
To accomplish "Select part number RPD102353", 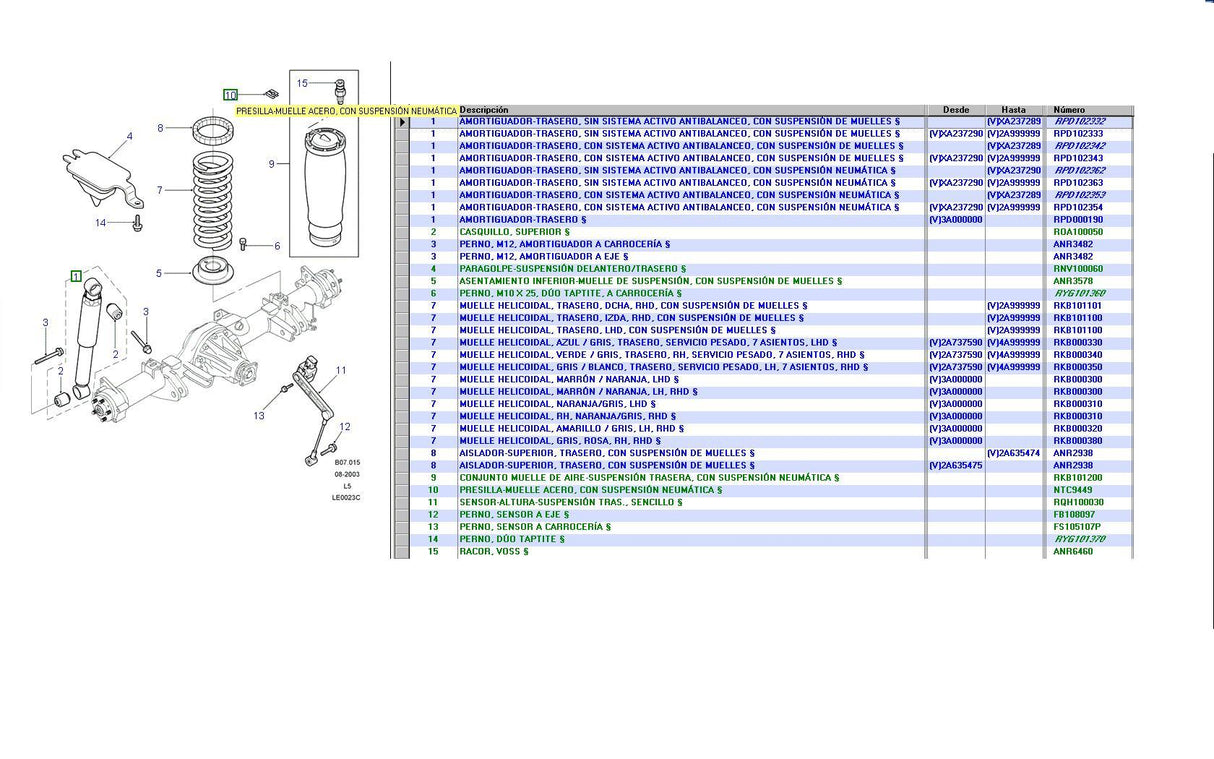I will pos(1080,195).
